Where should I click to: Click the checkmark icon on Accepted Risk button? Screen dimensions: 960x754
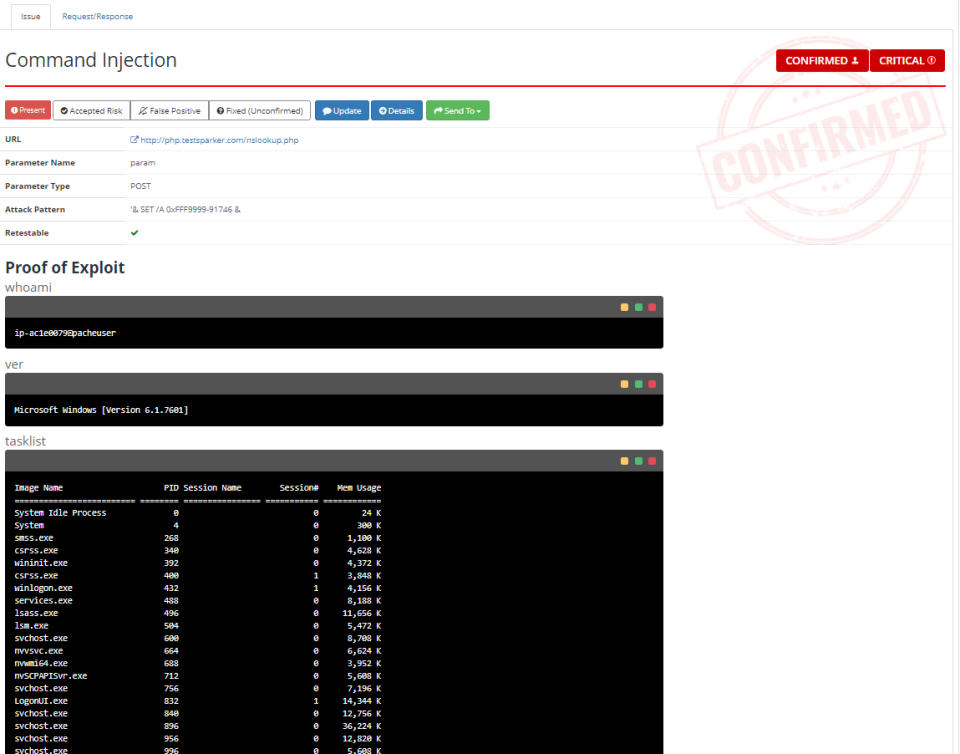coord(63,110)
